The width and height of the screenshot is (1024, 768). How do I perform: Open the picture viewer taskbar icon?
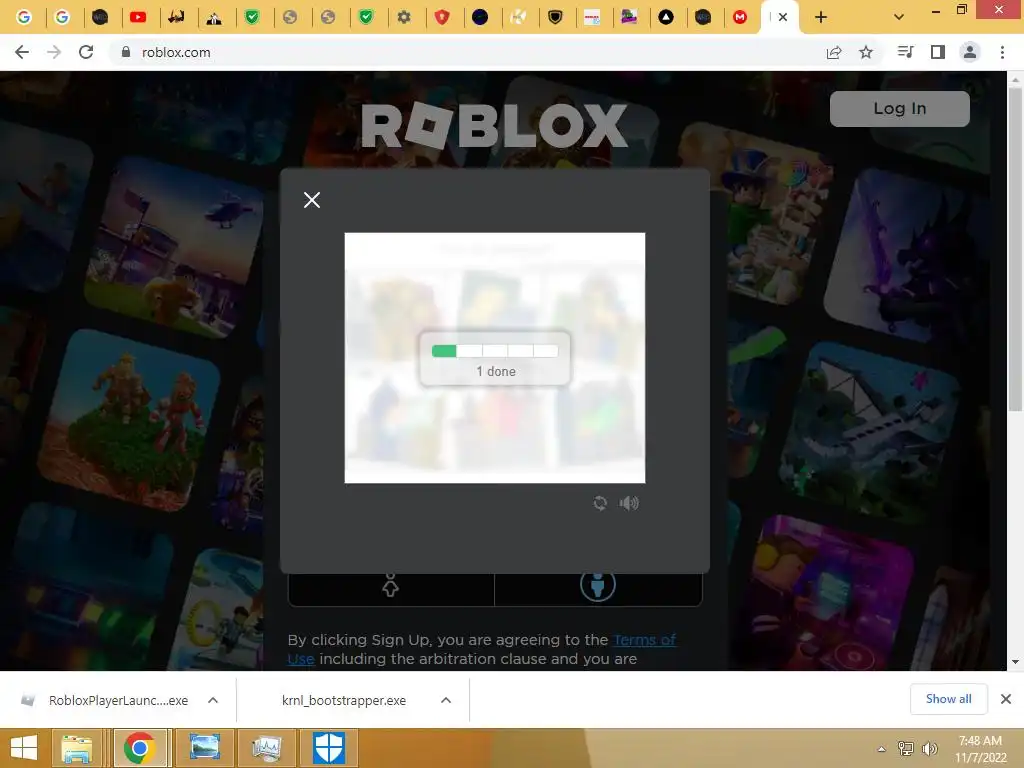coord(204,748)
